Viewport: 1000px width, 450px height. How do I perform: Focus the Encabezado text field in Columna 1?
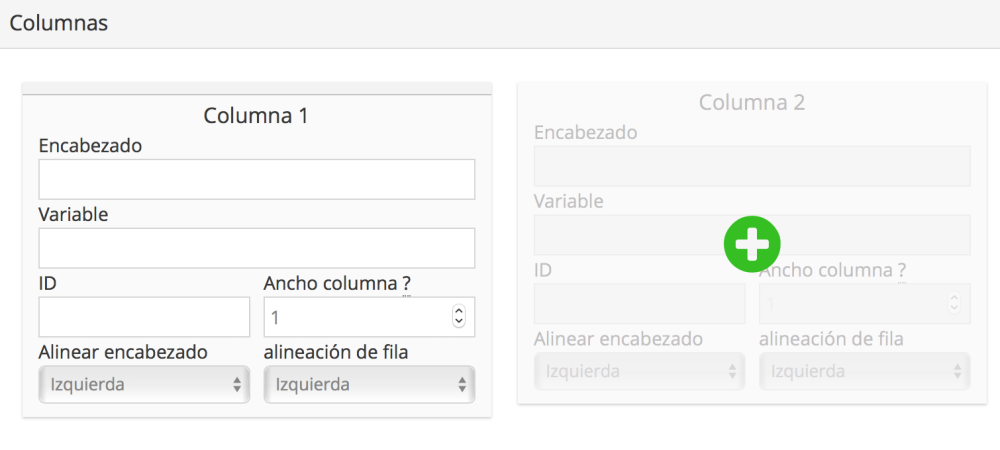point(256,179)
